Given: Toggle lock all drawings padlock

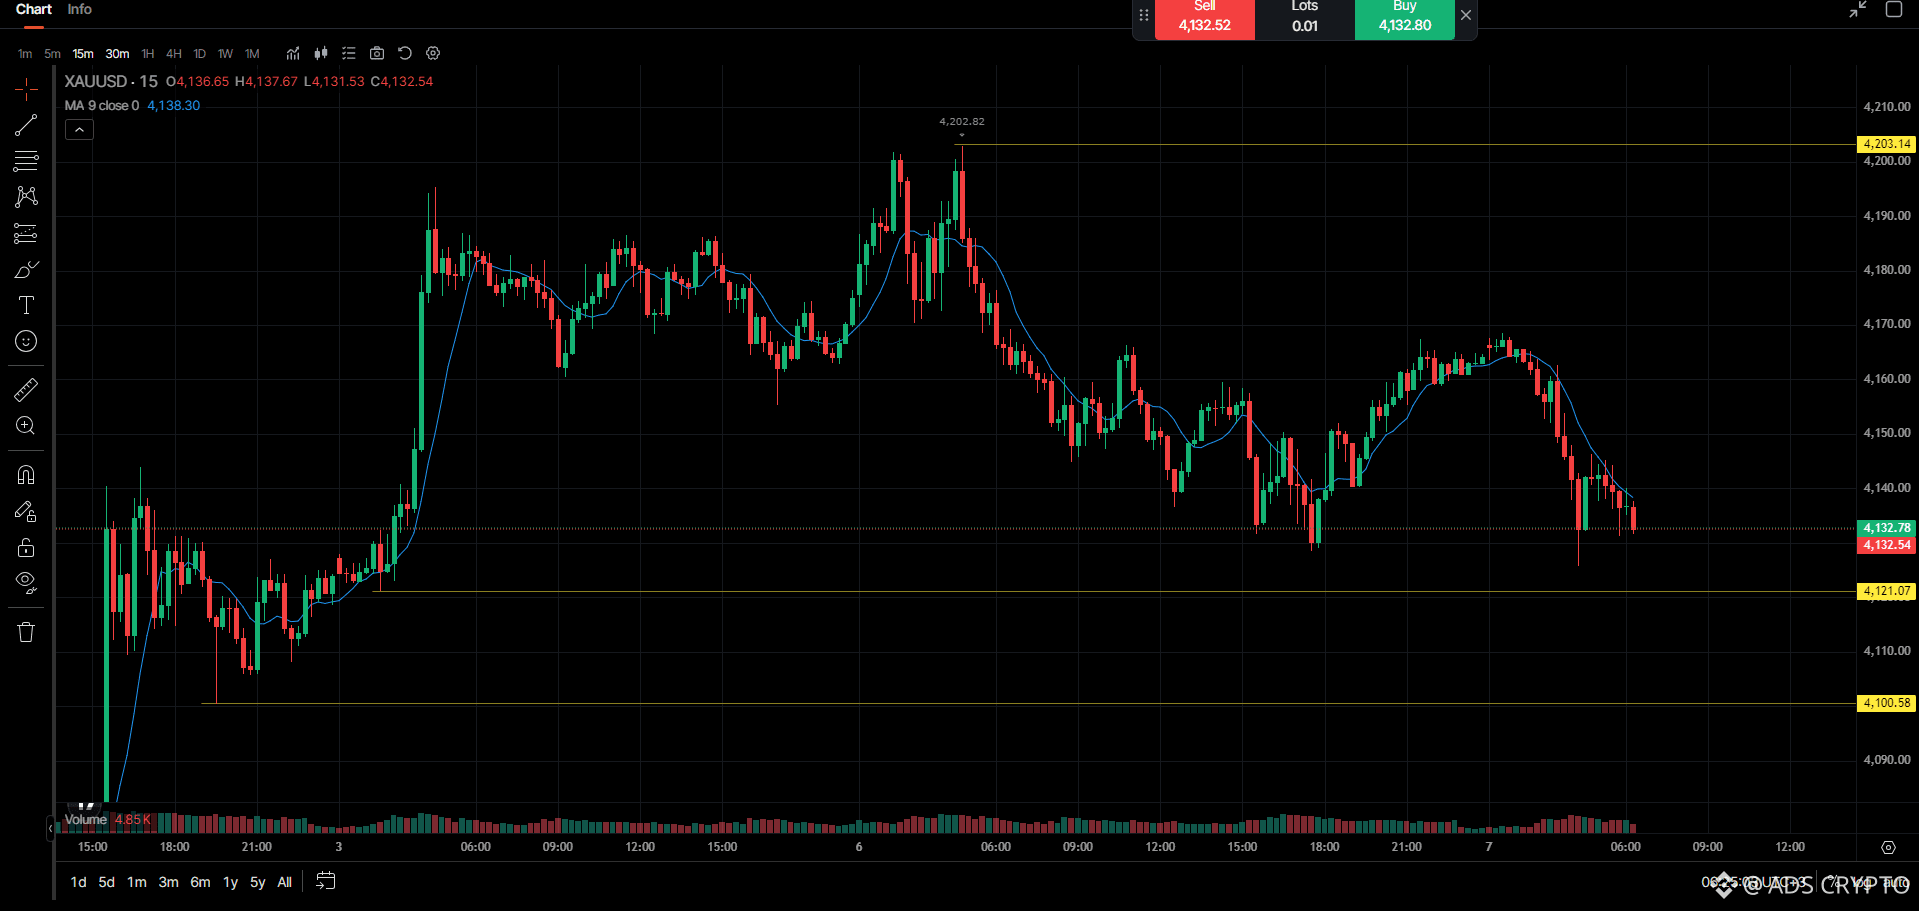Looking at the screenshot, I should [x=26, y=547].
